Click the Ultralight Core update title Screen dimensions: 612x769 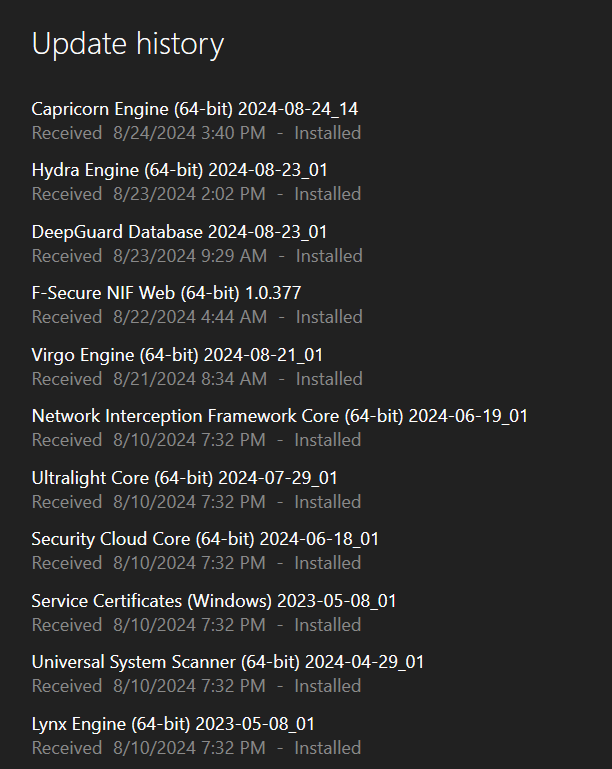pyautogui.click(x=184, y=478)
